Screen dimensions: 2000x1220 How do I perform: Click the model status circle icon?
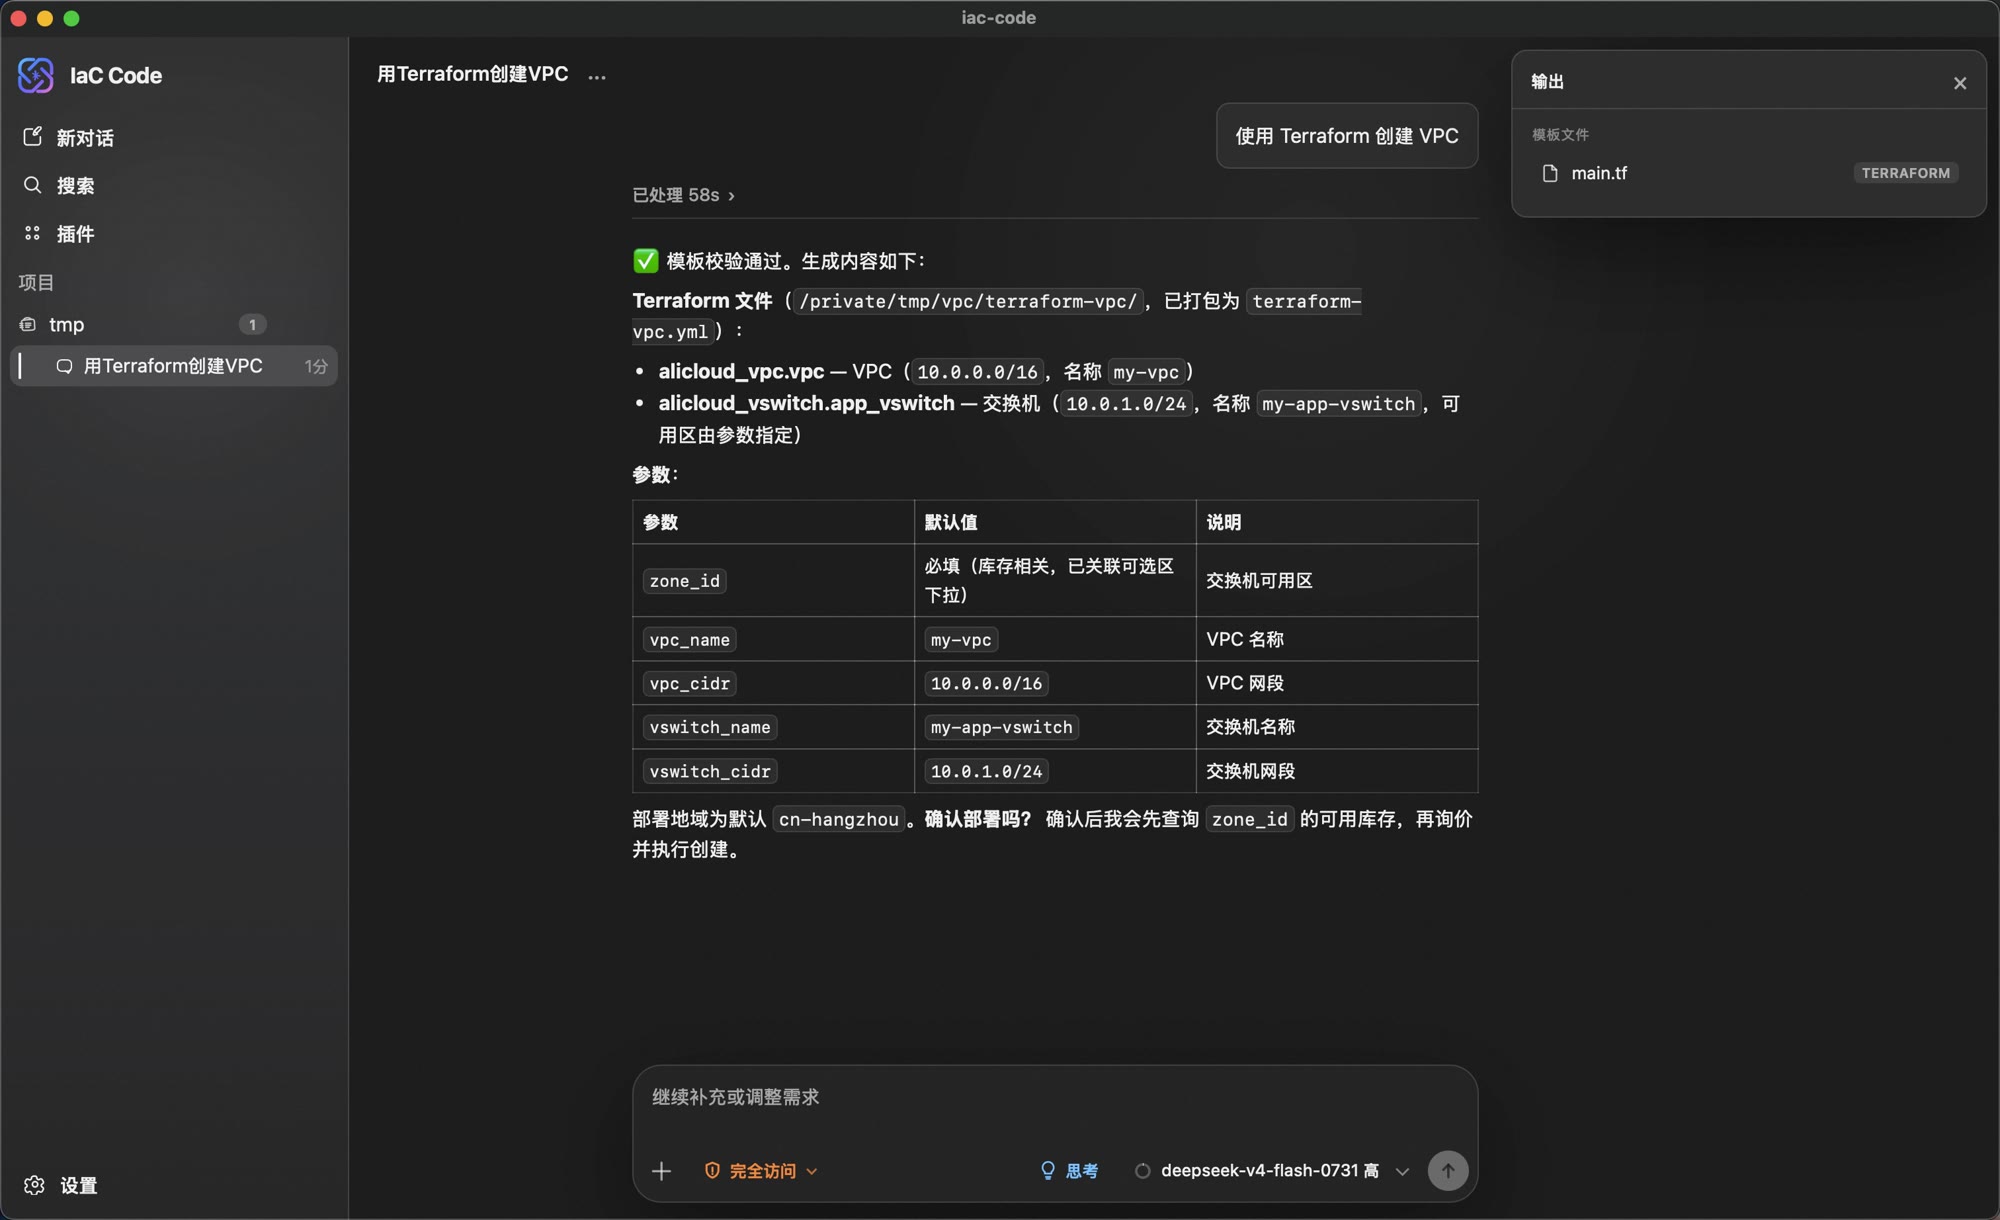(1142, 1170)
